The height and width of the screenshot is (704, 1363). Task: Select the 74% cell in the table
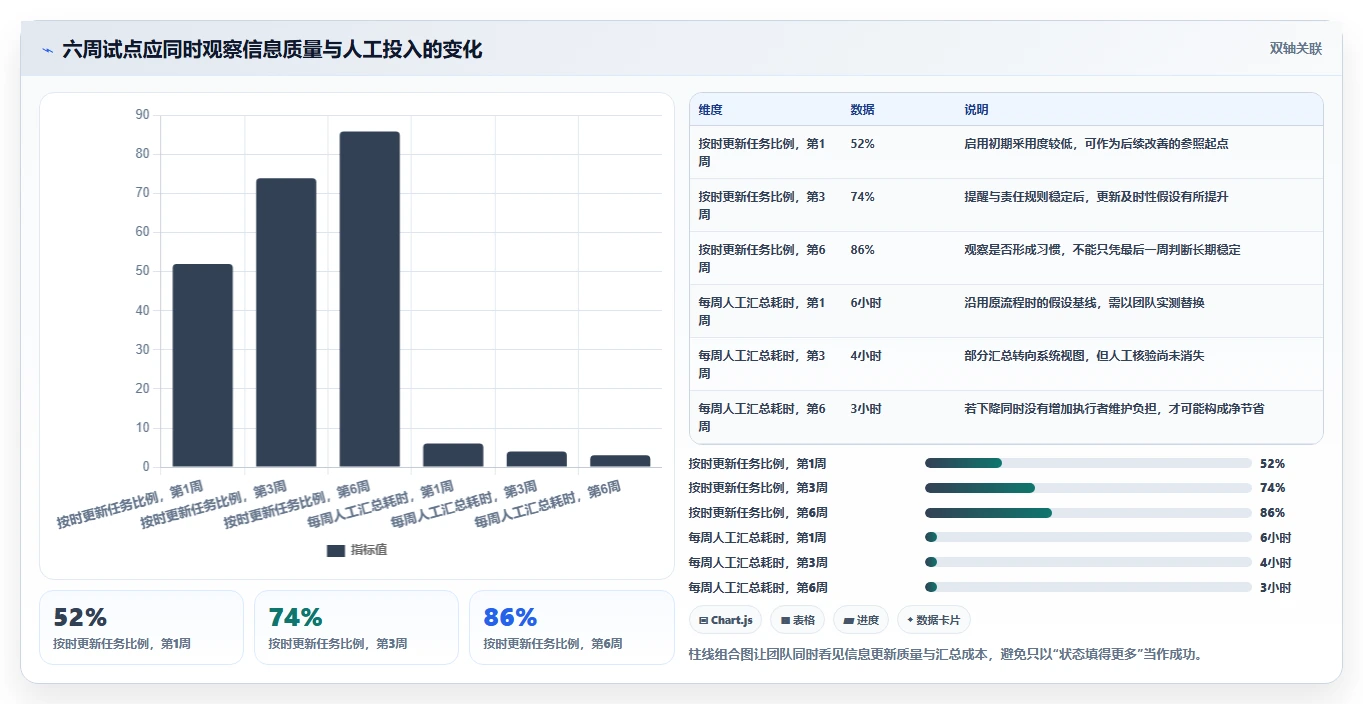coord(863,197)
